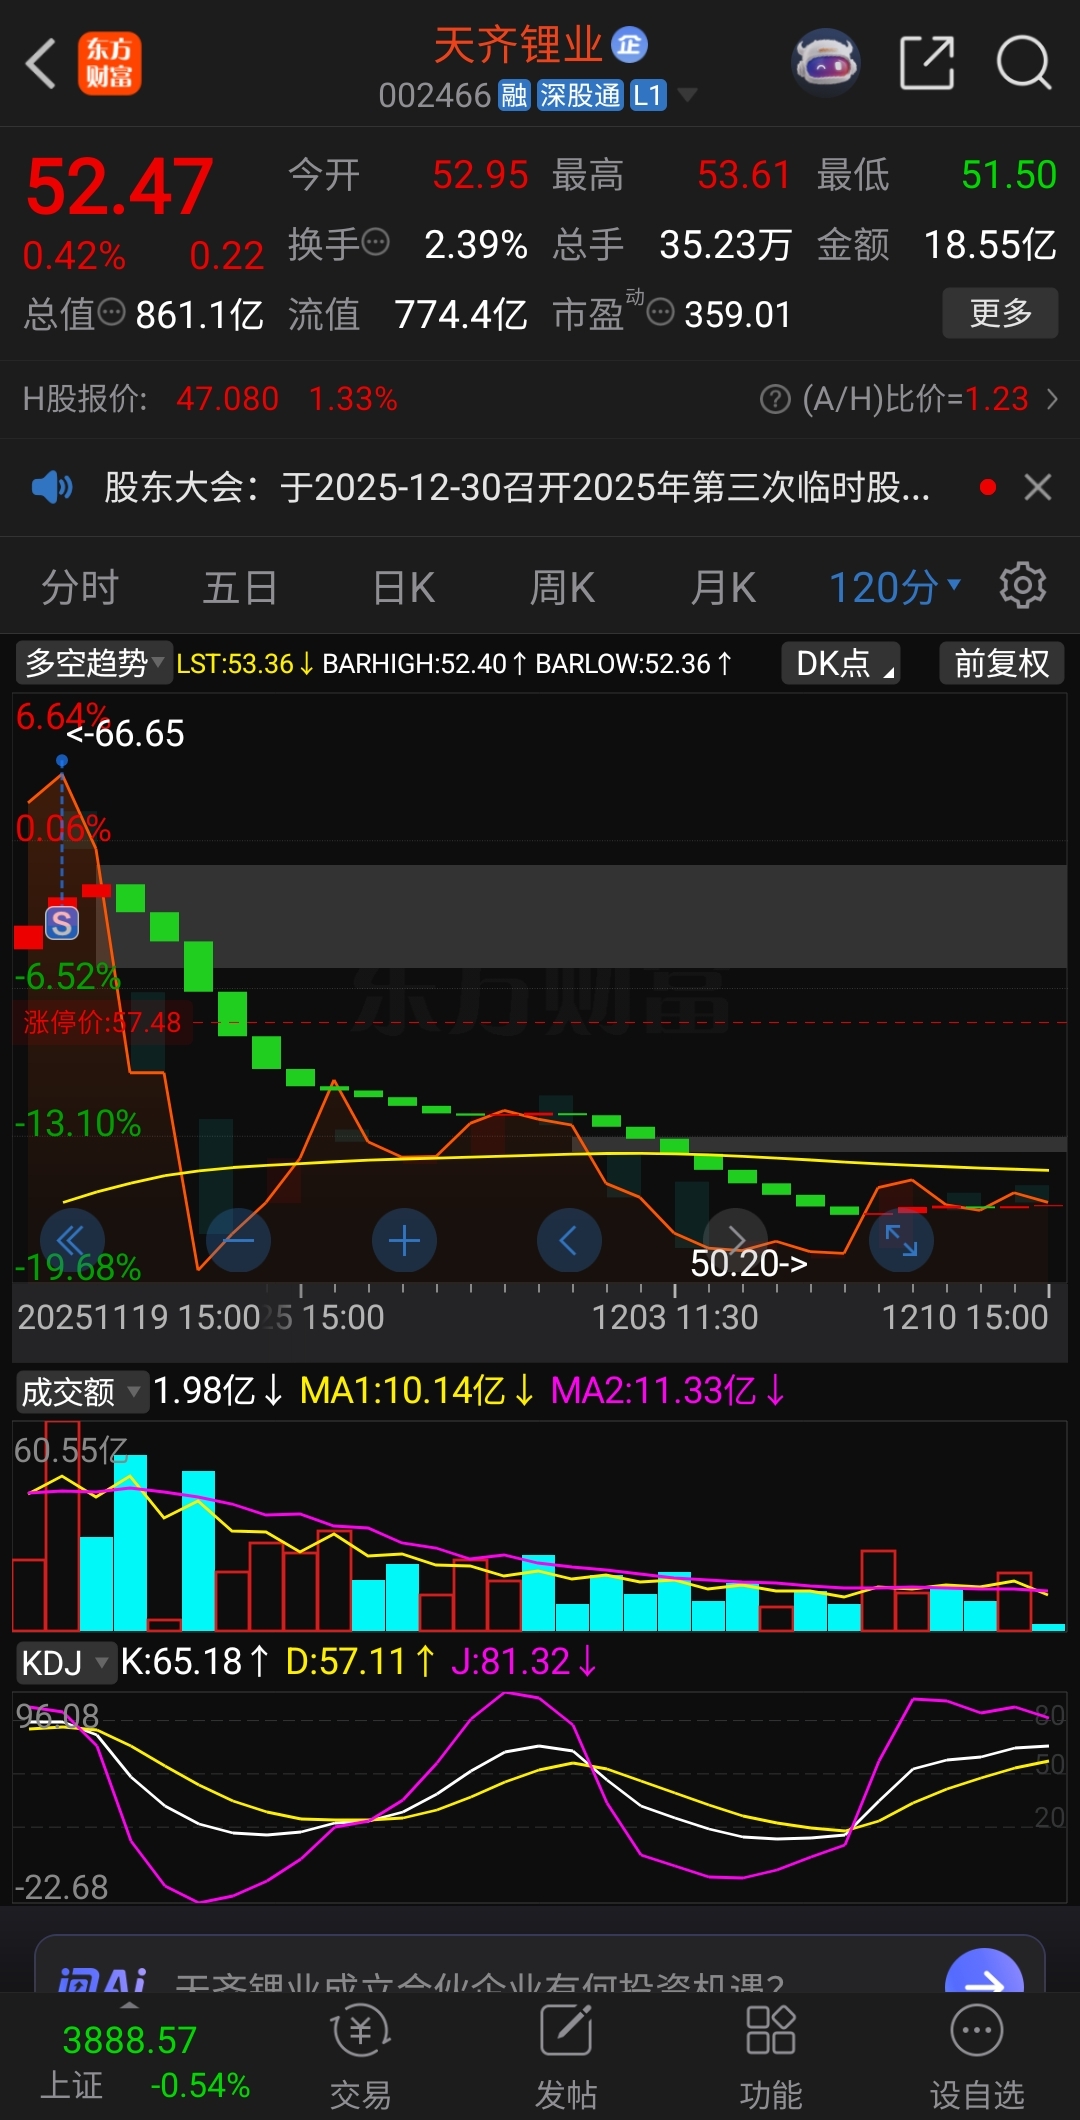Open the search magnifier icon

[x=1024, y=63]
